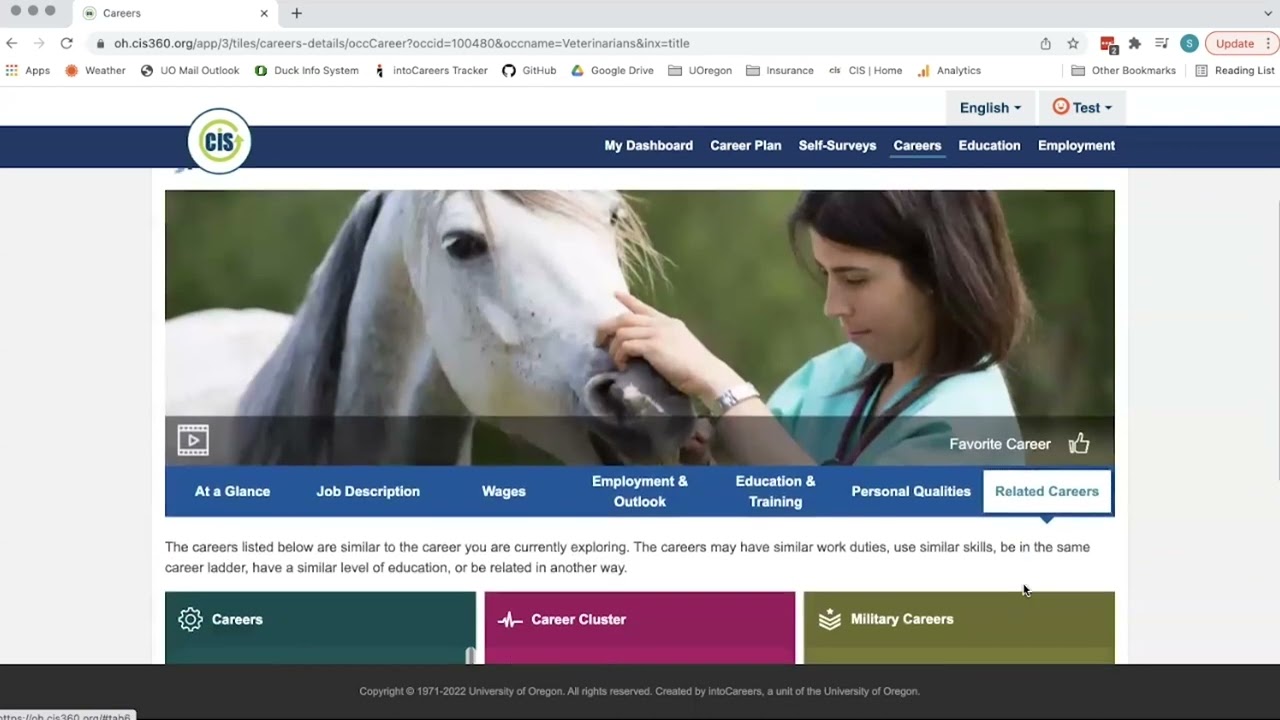Play the veterinarian career video icon

pyautogui.click(x=193, y=440)
